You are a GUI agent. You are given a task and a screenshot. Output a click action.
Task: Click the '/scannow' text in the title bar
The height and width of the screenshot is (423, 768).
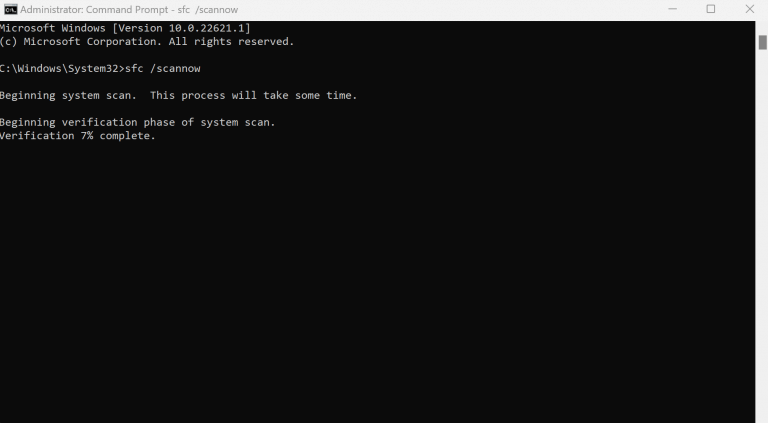tap(216, 10)
